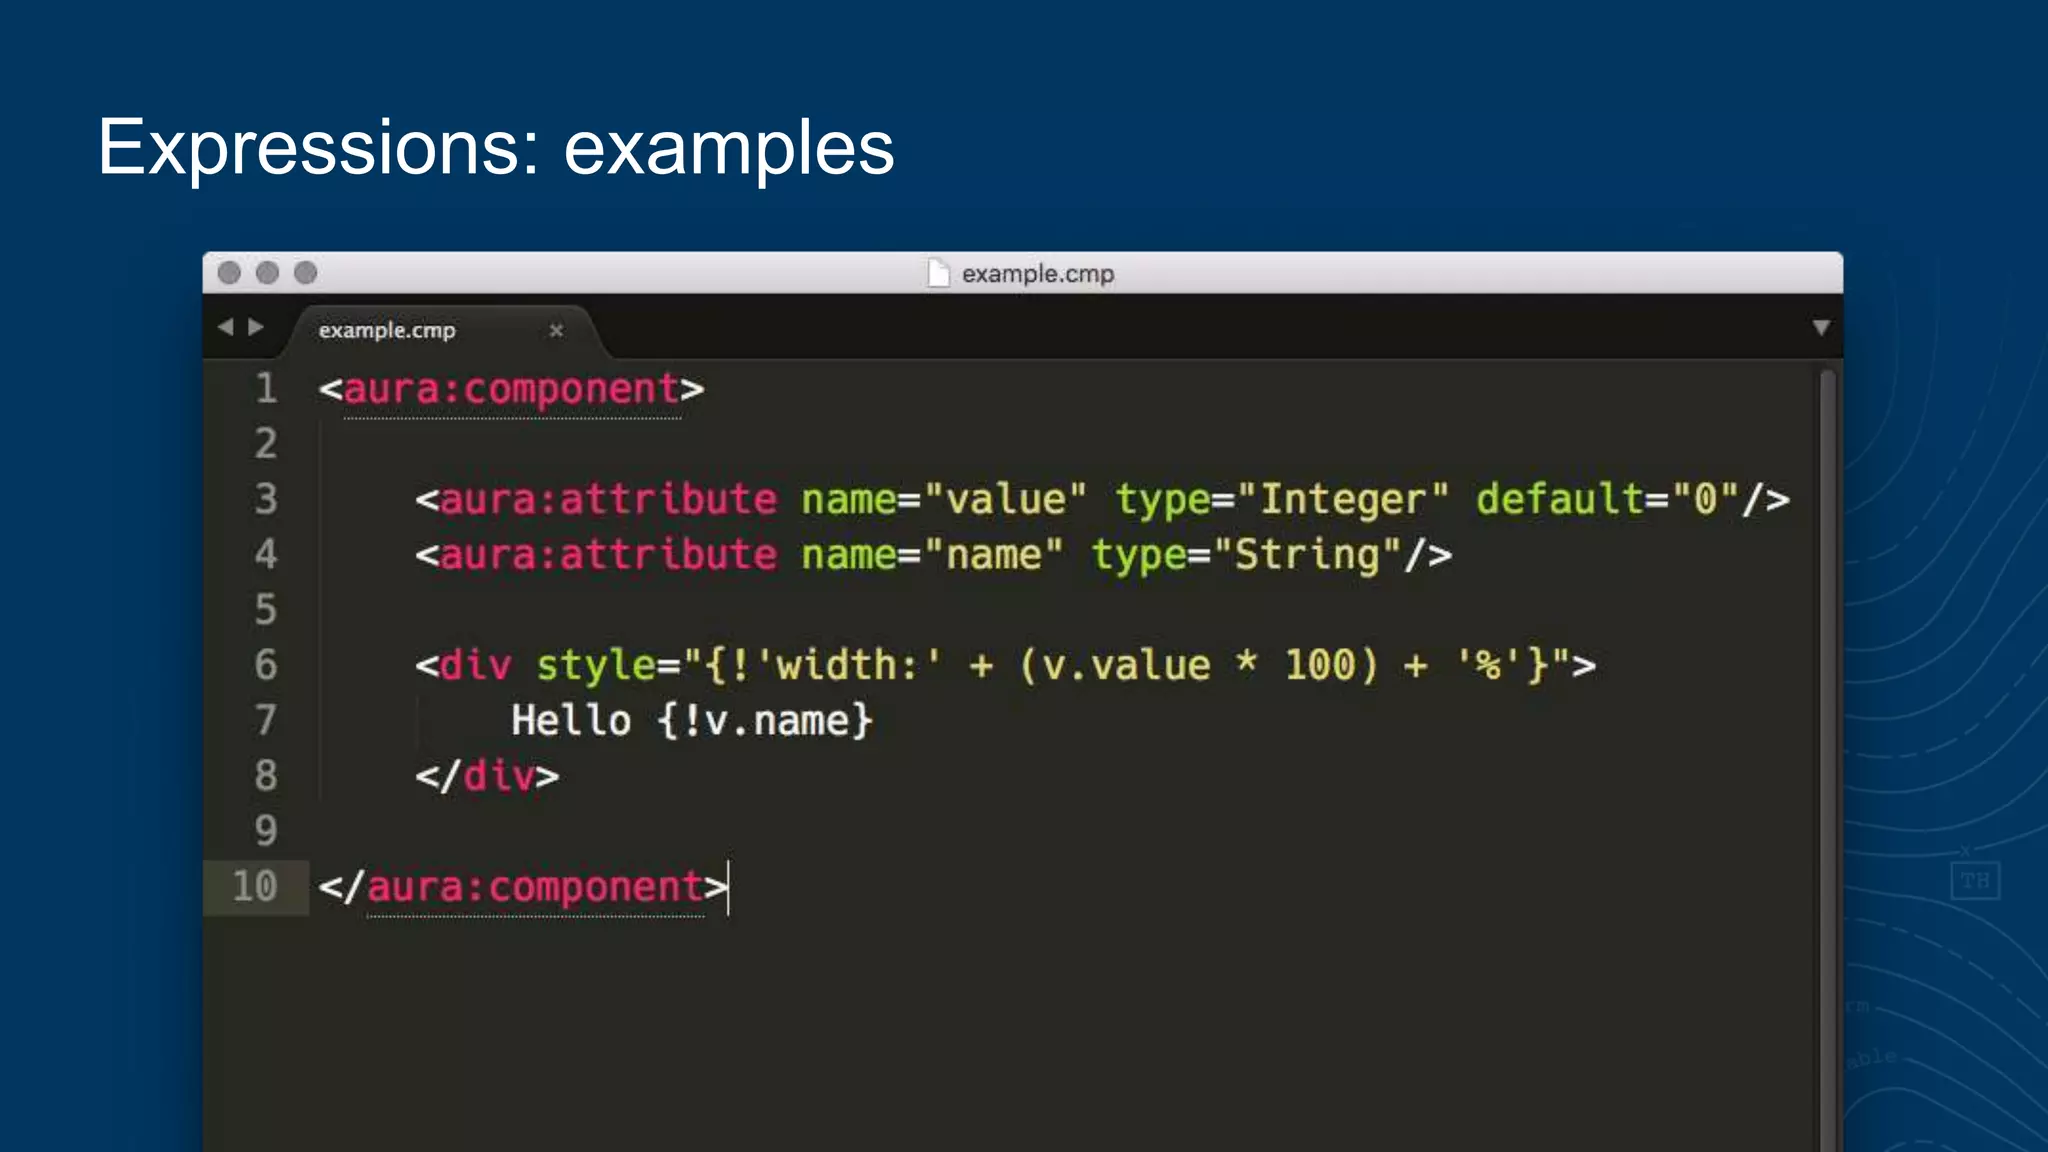This screenshot has height=1152, width=2048.
Task: Click line number 6 in the gutter
Action: pos(265,665)
